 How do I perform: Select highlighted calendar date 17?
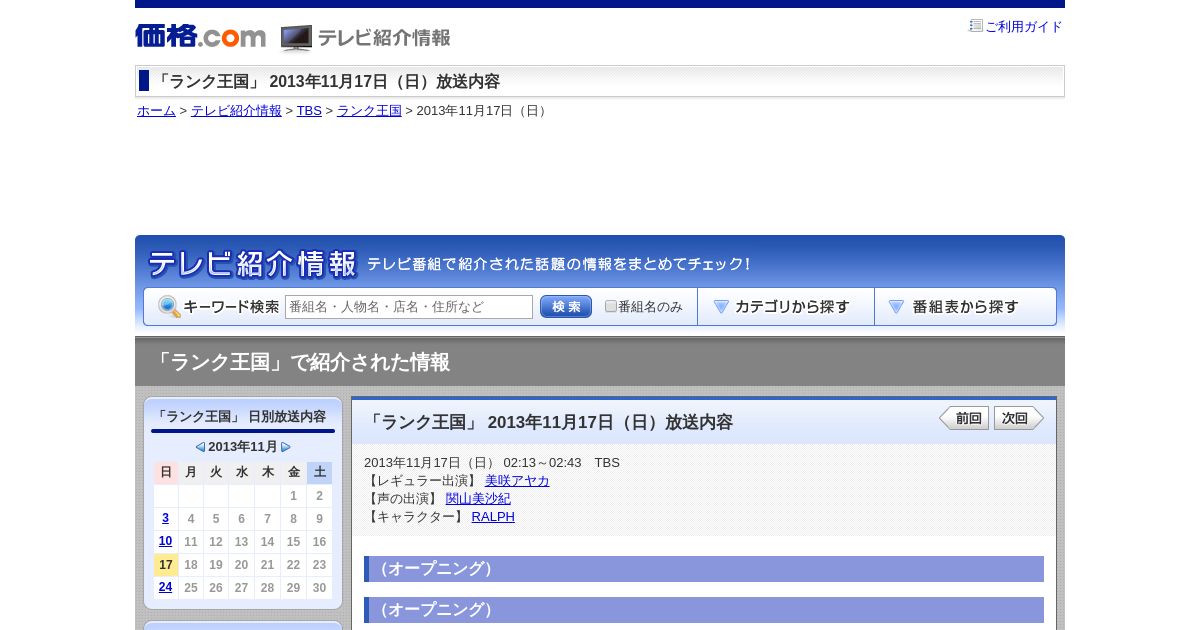[x=166, y=565]
